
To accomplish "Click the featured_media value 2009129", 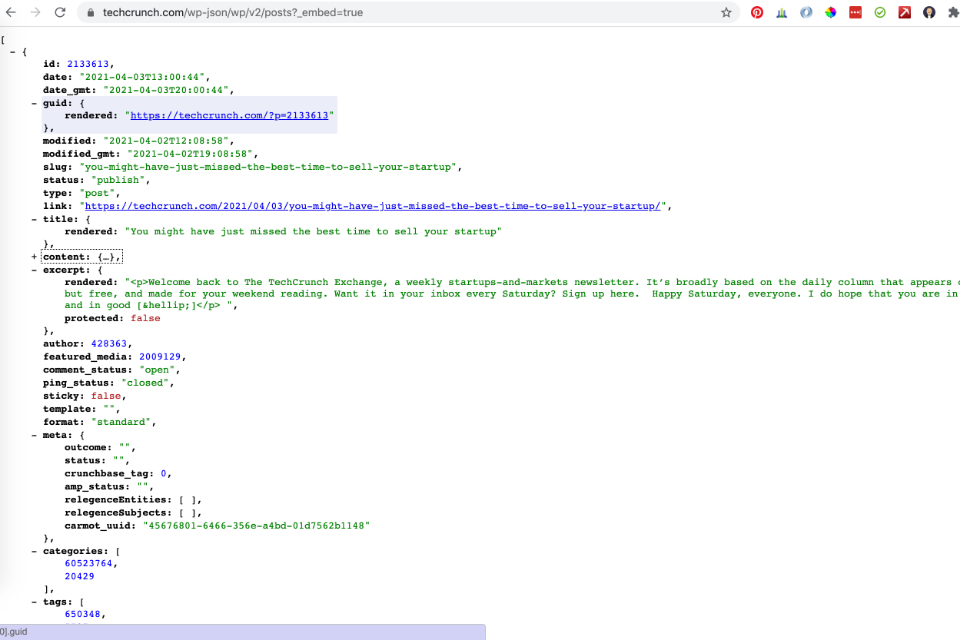I will [x=160, y=356].
